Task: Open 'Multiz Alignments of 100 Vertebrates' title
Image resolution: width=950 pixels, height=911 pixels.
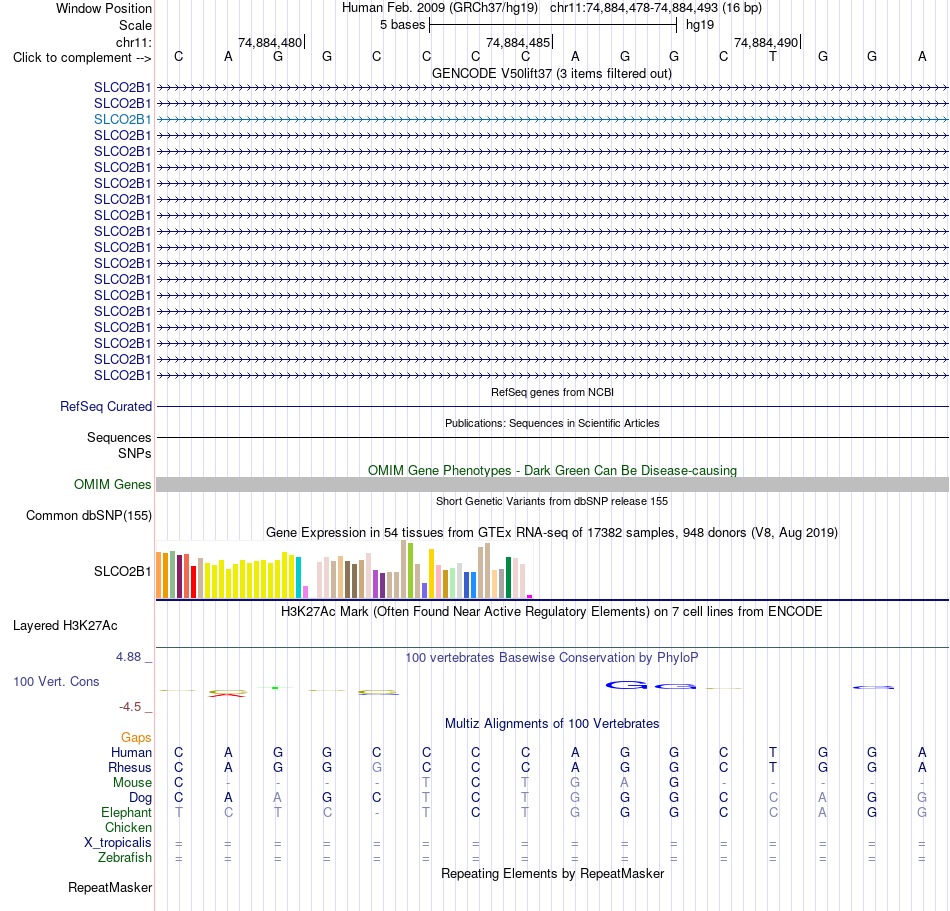Action: coord(552,724)
